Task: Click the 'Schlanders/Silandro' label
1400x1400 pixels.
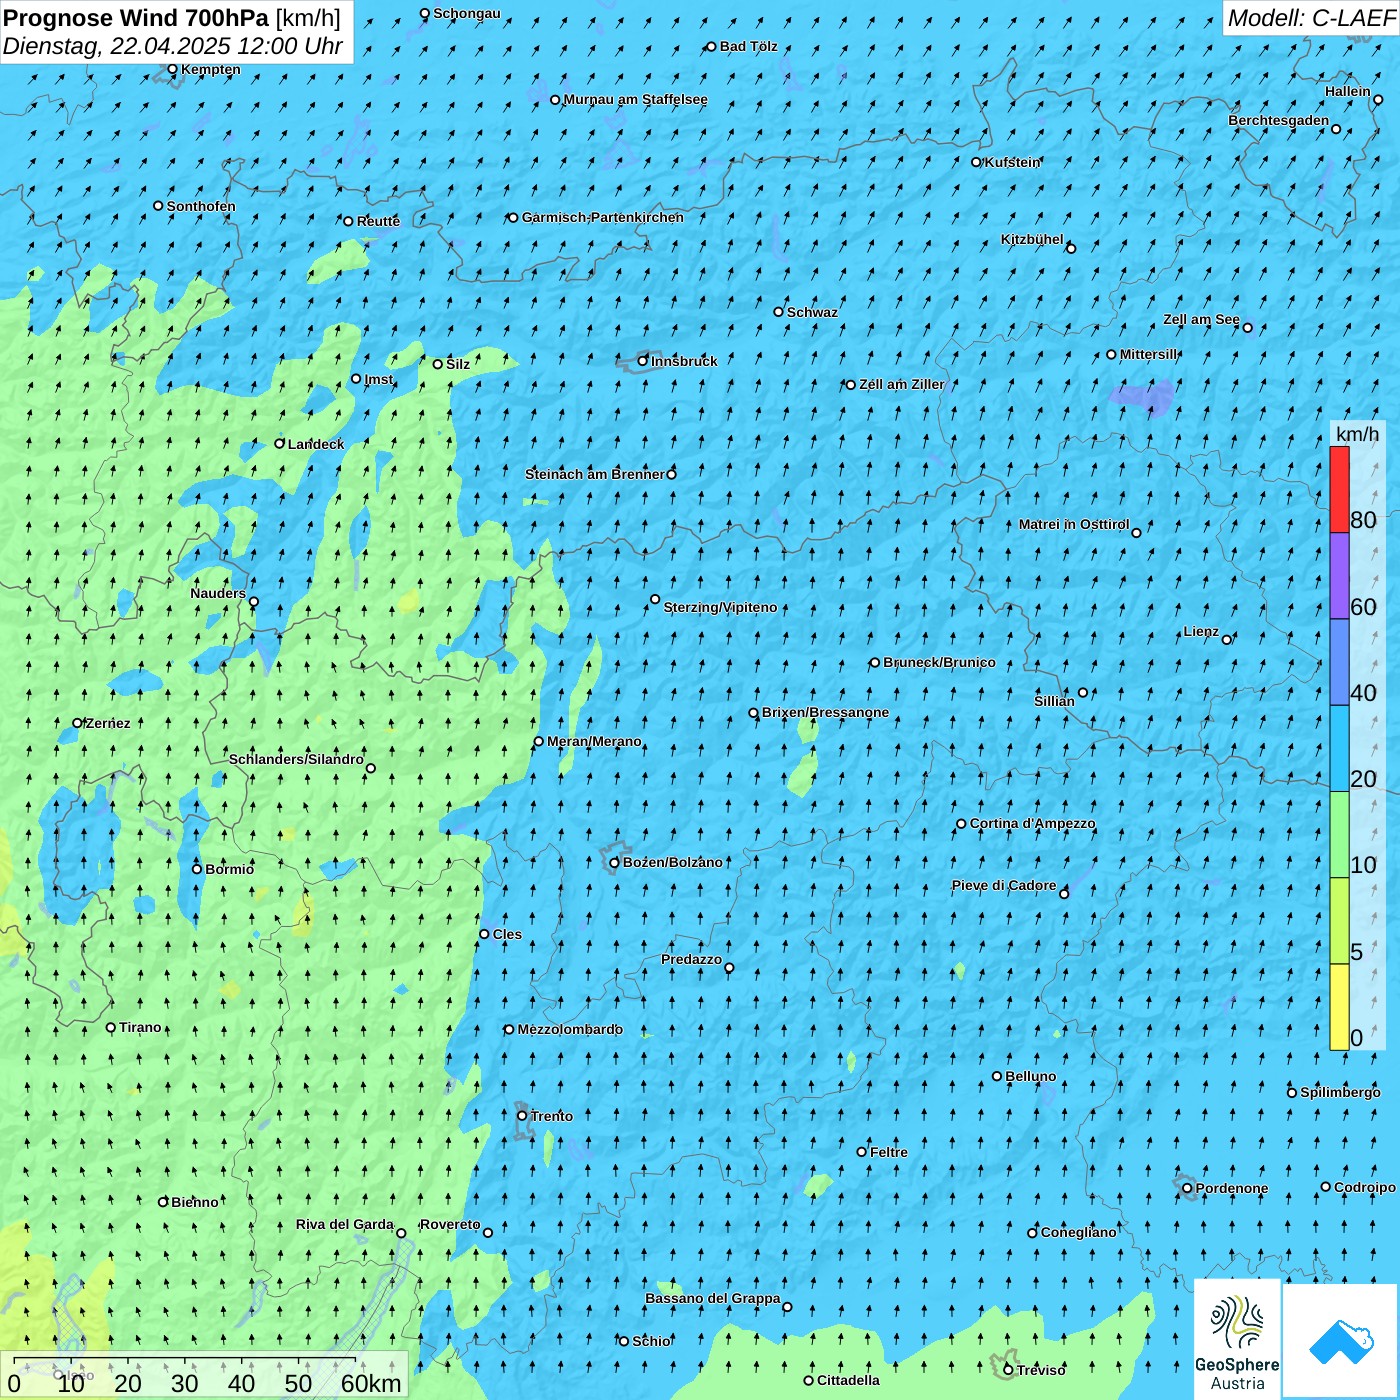Action: click(296, 759)
